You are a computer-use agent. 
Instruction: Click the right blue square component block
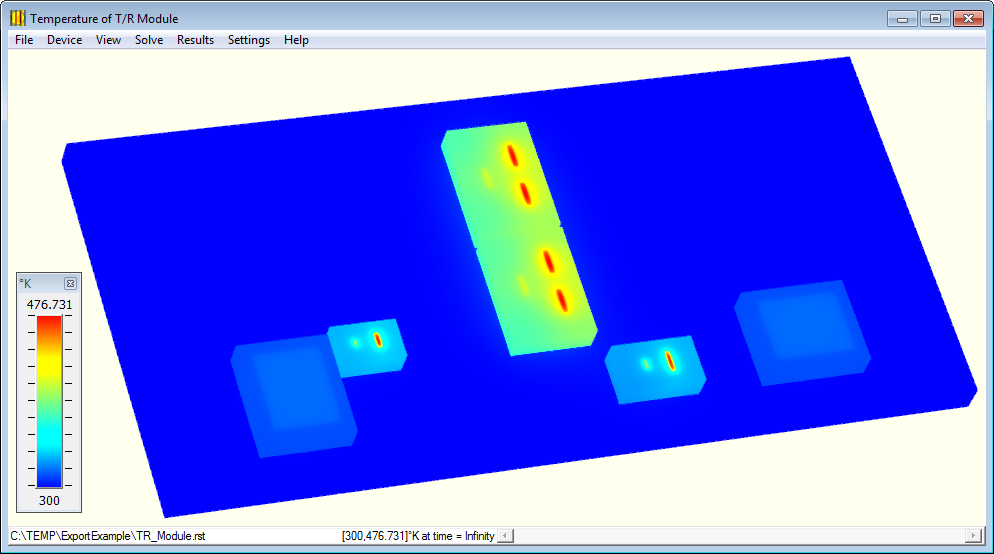tap(803, 332)
